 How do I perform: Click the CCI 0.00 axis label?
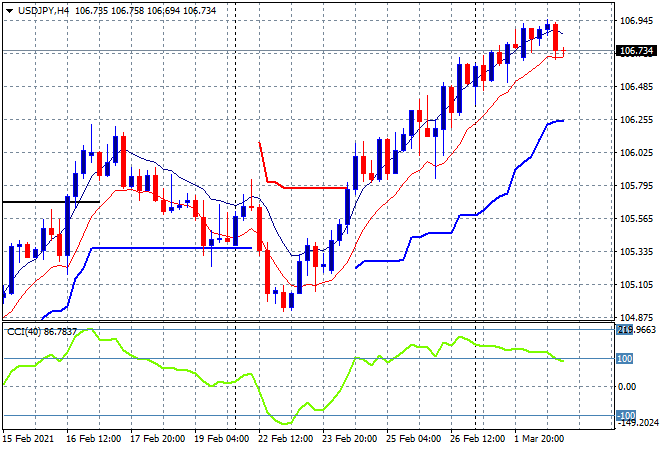tap(627, 386)
